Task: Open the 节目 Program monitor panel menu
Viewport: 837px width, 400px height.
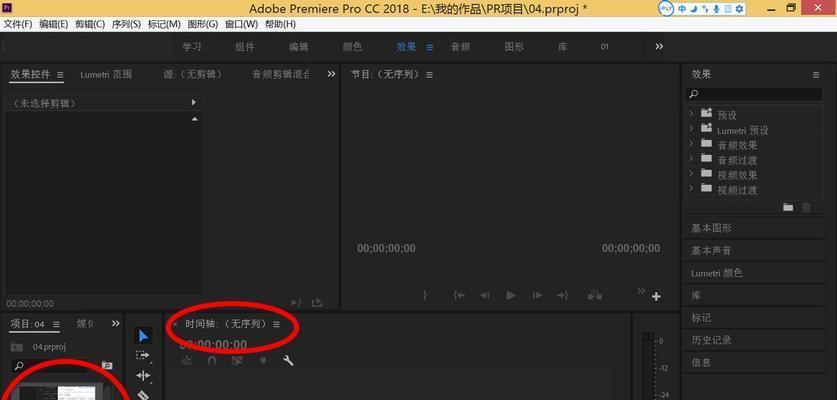Action: point(430,75)
